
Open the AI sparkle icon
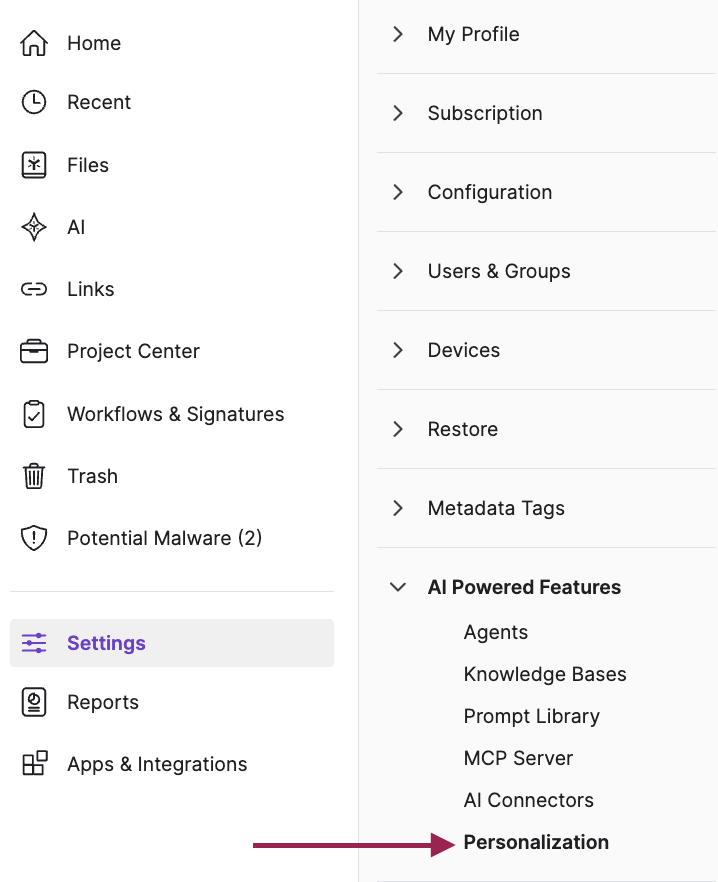pyautogui.click(x=34, y=227)
